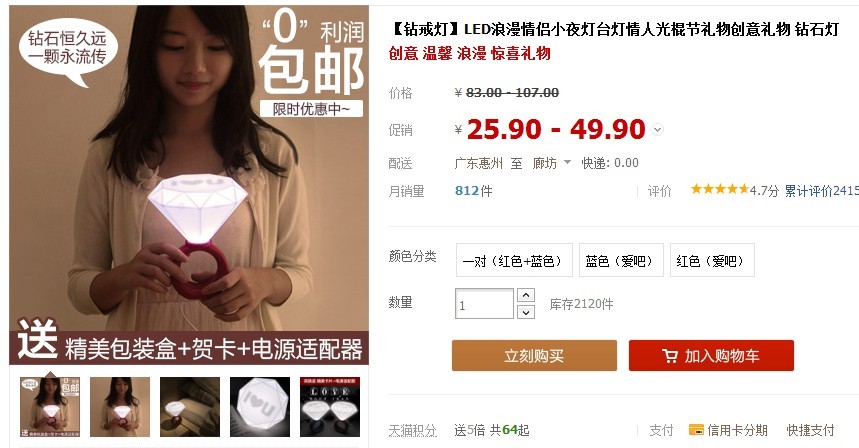Choose the 蓝色（爱吧） color option

coord(621,261)
